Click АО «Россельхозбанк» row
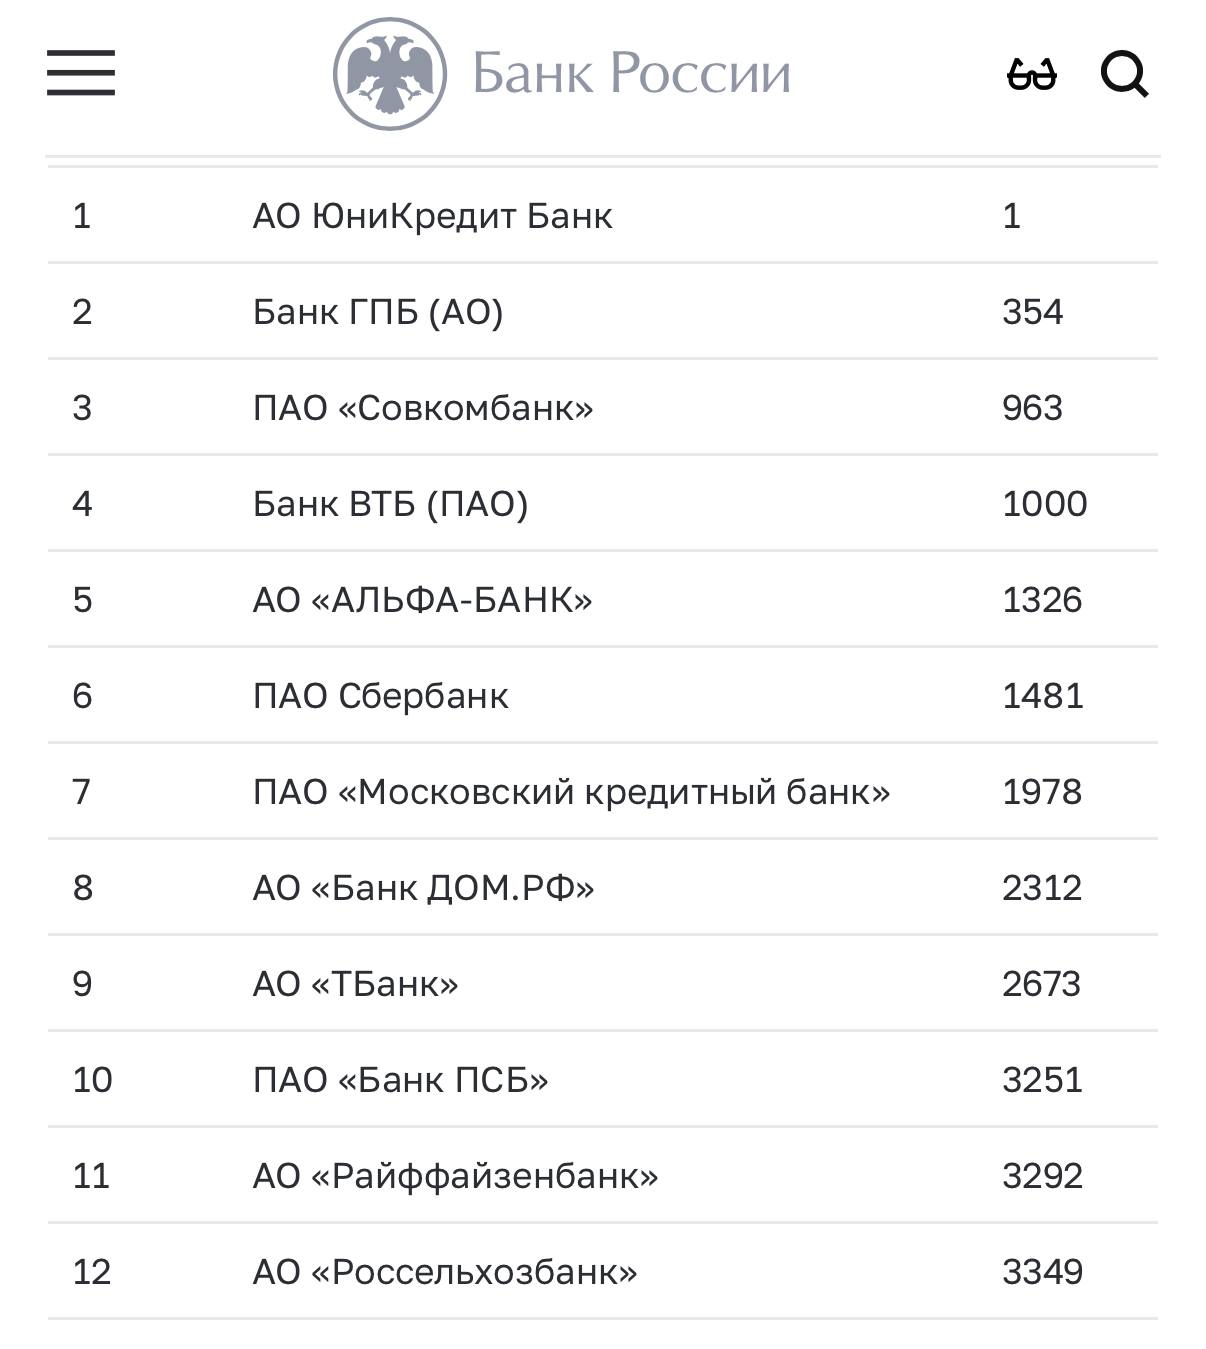The image size is (1206, 1349). click(445, 1272)
